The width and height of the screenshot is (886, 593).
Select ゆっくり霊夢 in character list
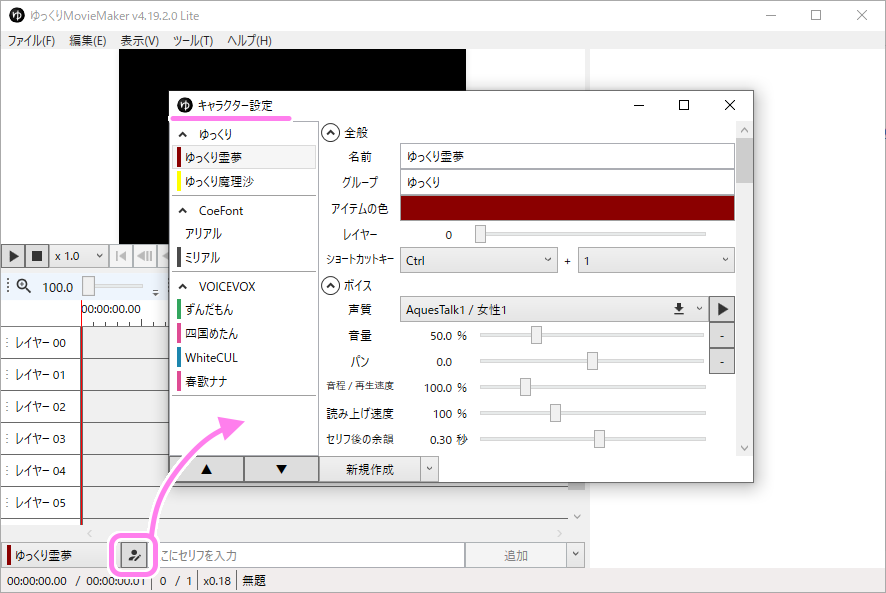pos(244,157)
